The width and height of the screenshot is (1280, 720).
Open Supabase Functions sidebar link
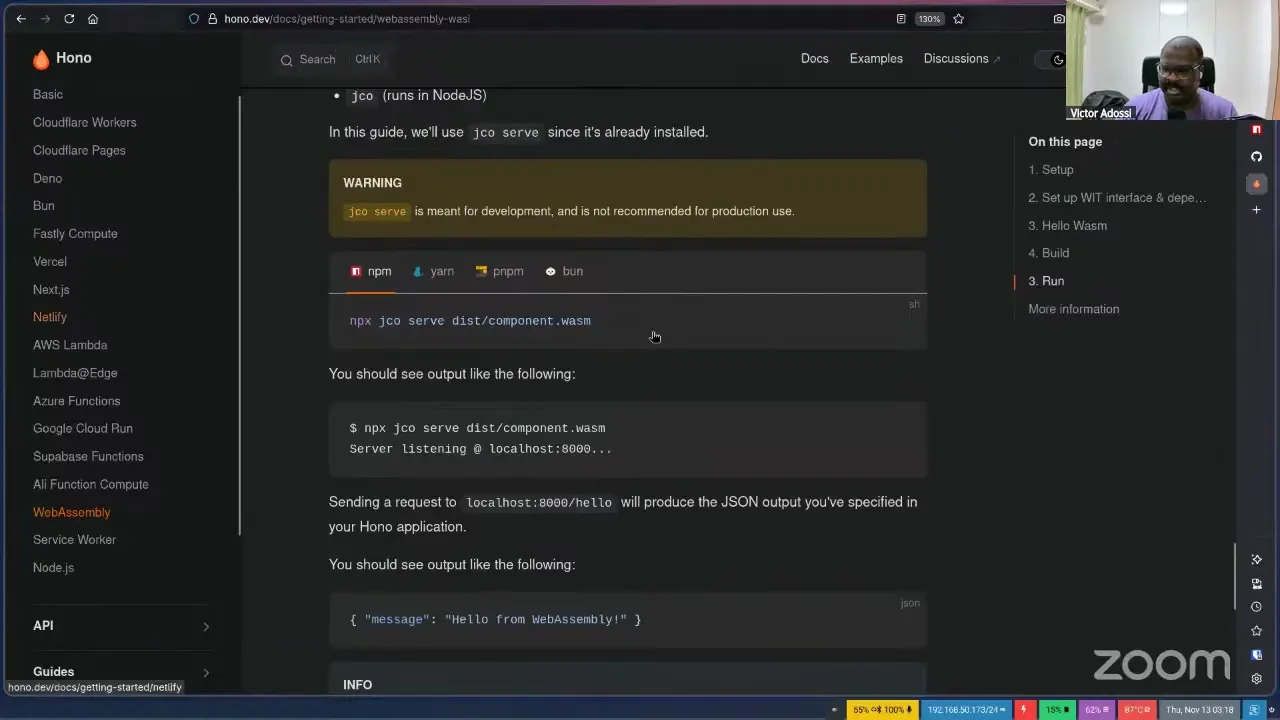pos(88,457)
